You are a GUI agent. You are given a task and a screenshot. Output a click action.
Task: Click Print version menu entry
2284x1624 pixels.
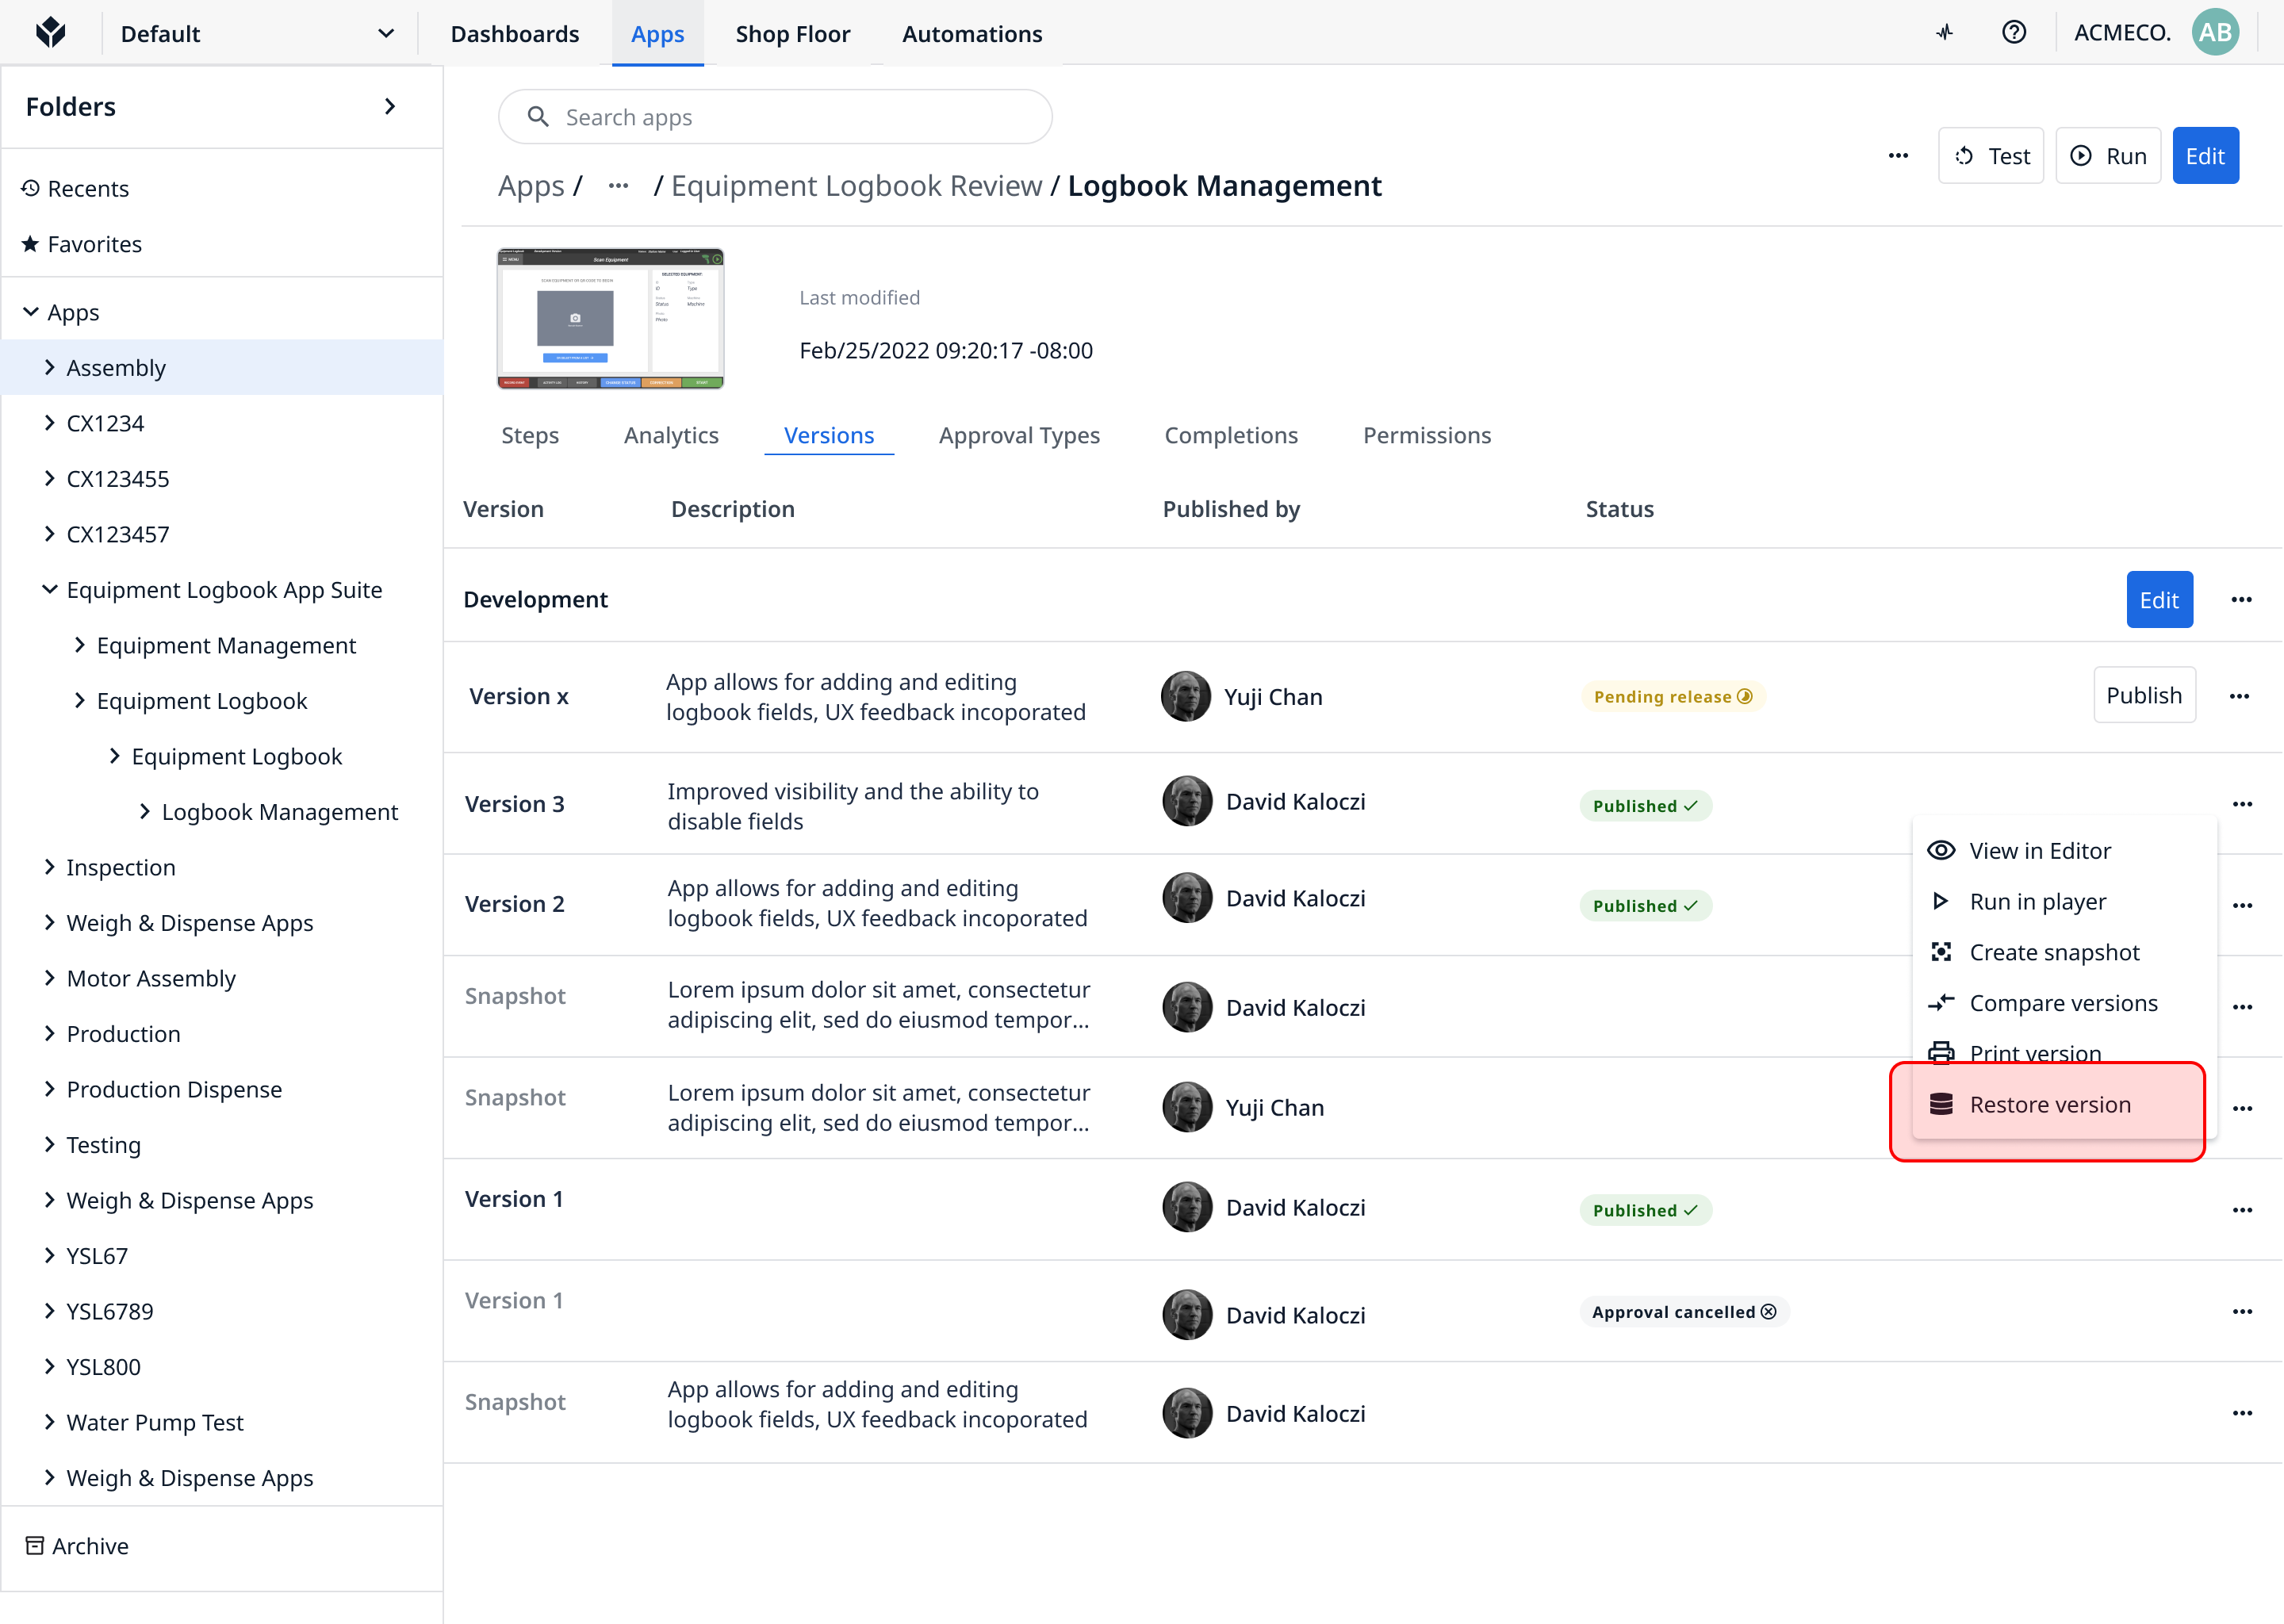(x=2064, y=1052)
